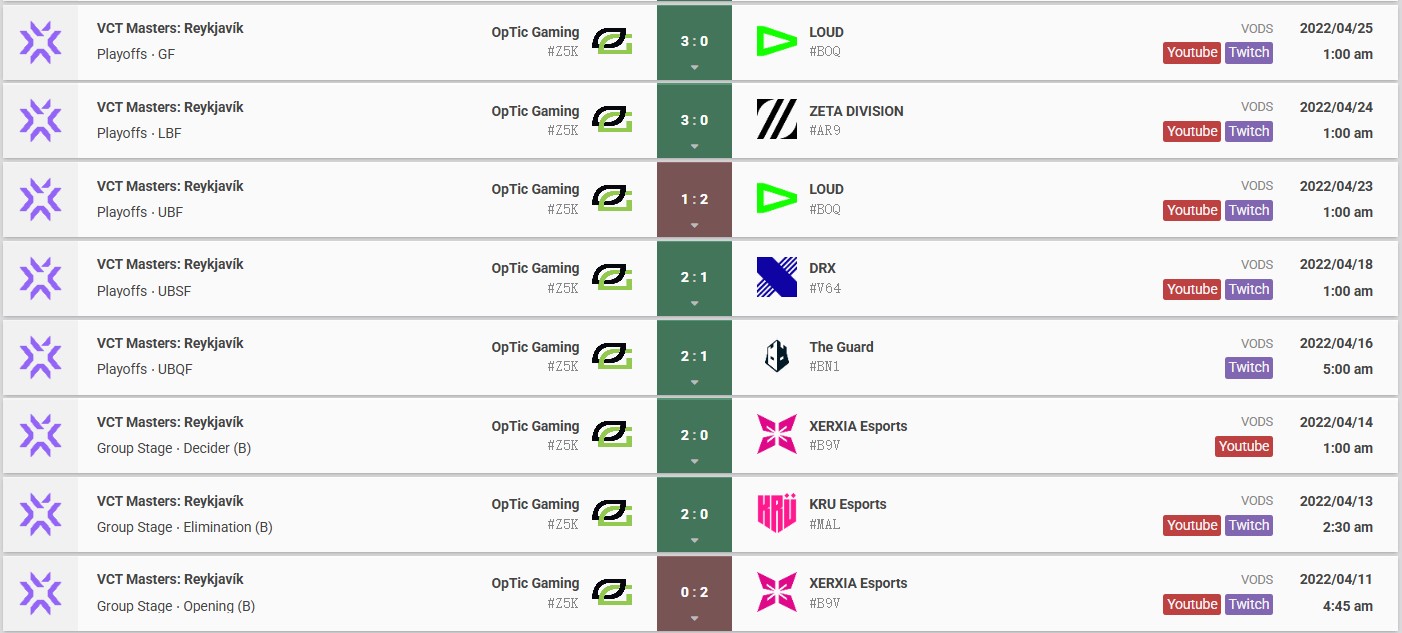Open the Twitch VOD for the DRX match
Image resolution: width=1402 pixels, height=633 pixels.
click(x=1249, y=289)
